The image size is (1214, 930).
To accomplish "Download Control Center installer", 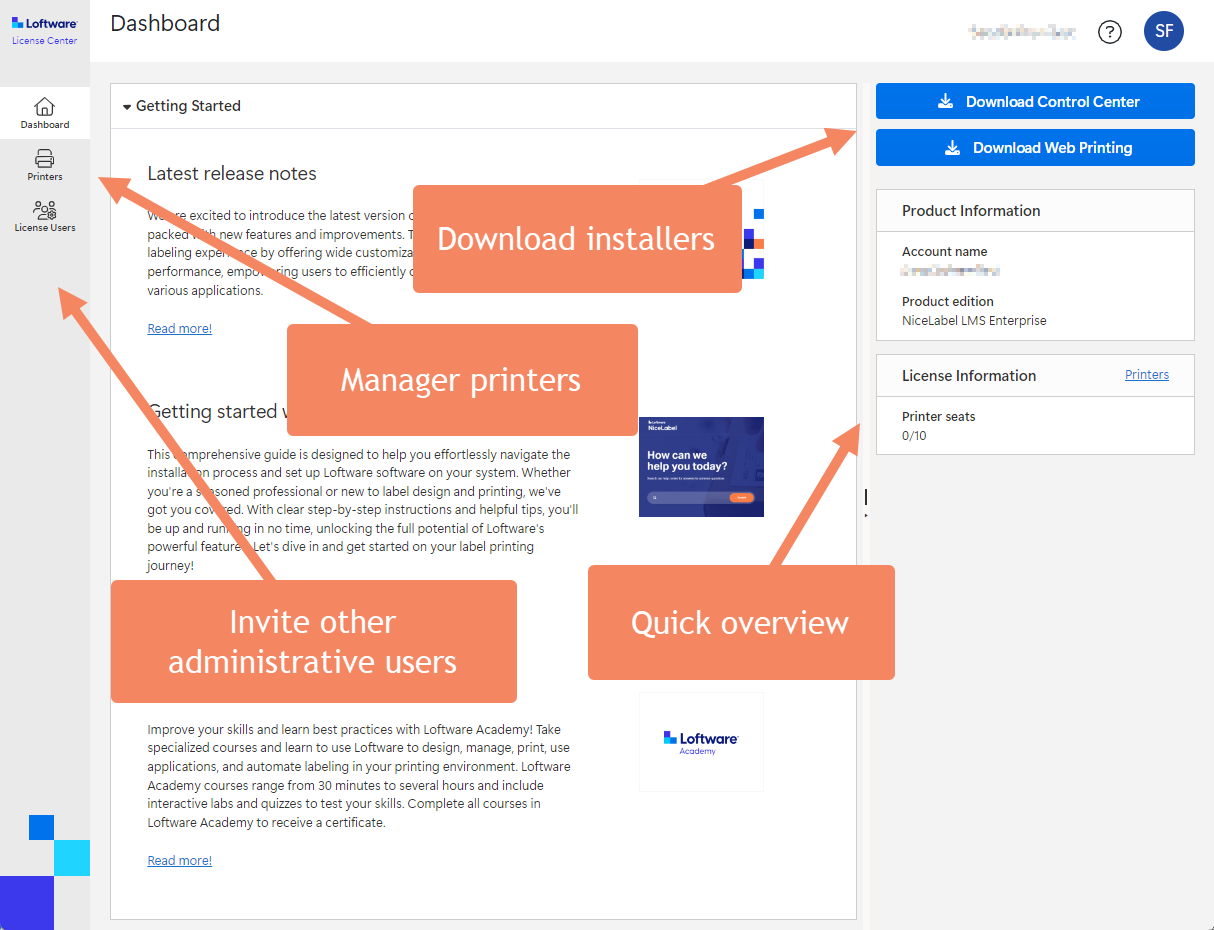I will [x=1035, y=101].
